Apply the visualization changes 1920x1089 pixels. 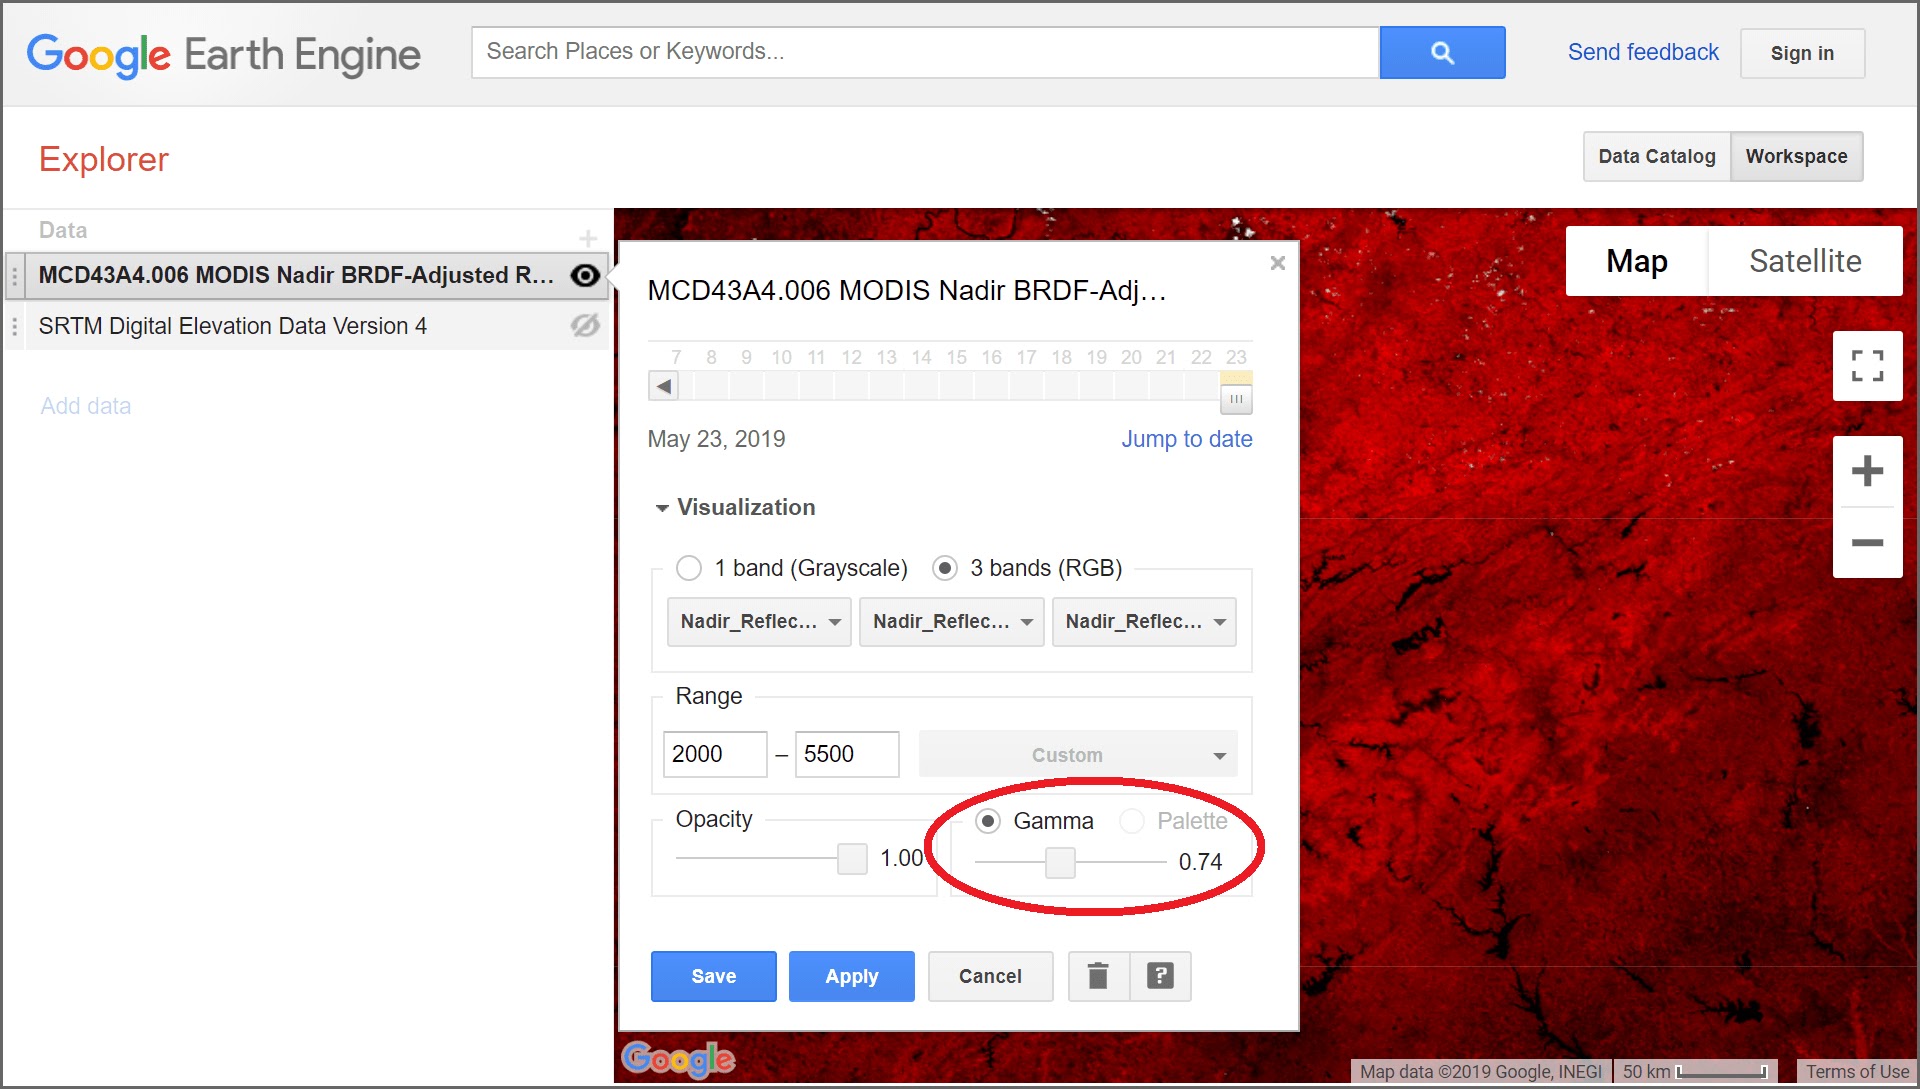tap(852, 976)
